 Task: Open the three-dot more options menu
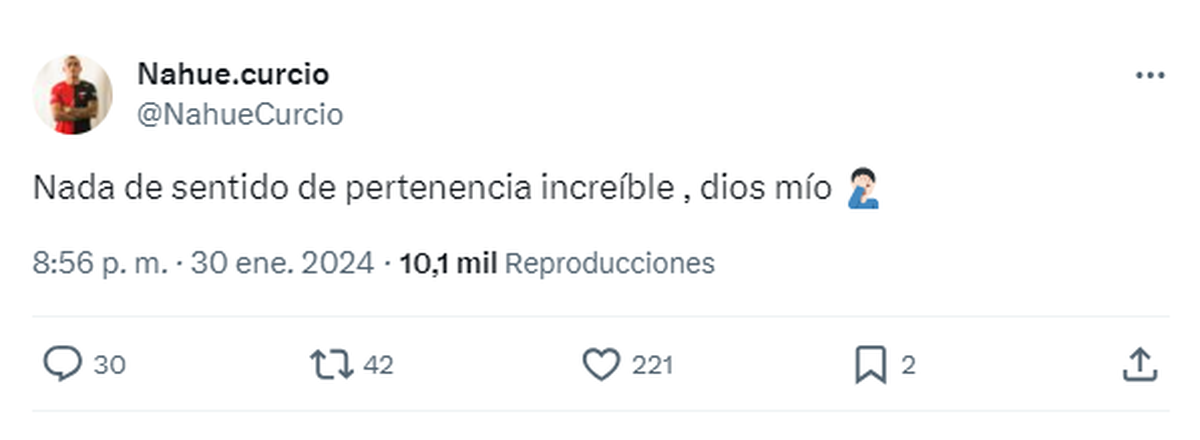(1150, 76)
